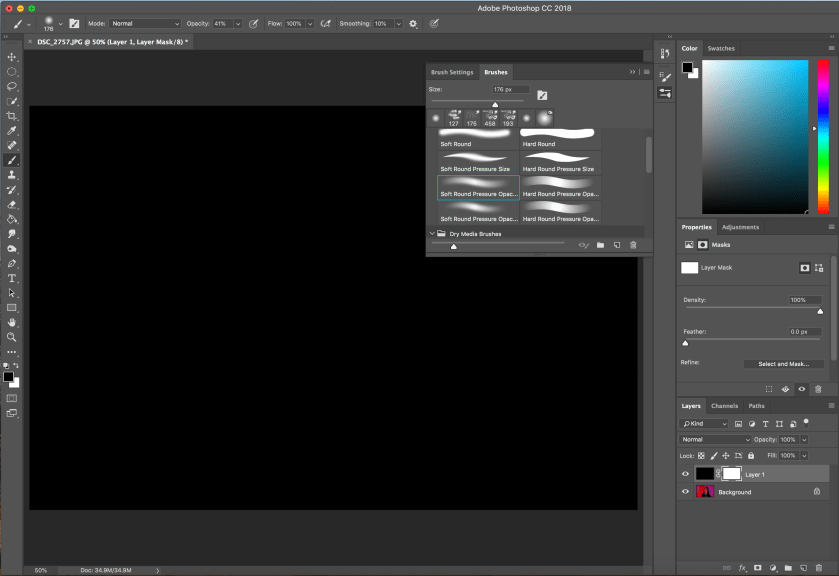Switch to the Channels tab
The width and height of the screenshot is (839, 576).
[724, 406]
